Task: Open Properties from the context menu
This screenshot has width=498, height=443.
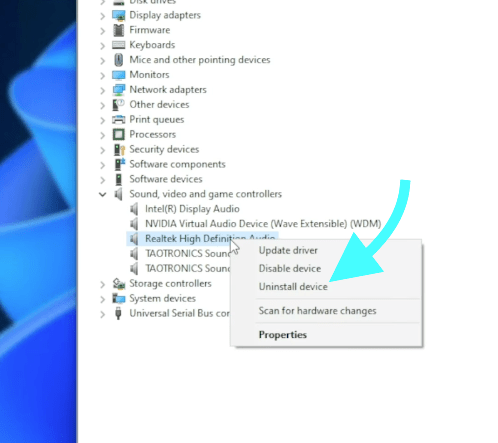Action: 283,335
